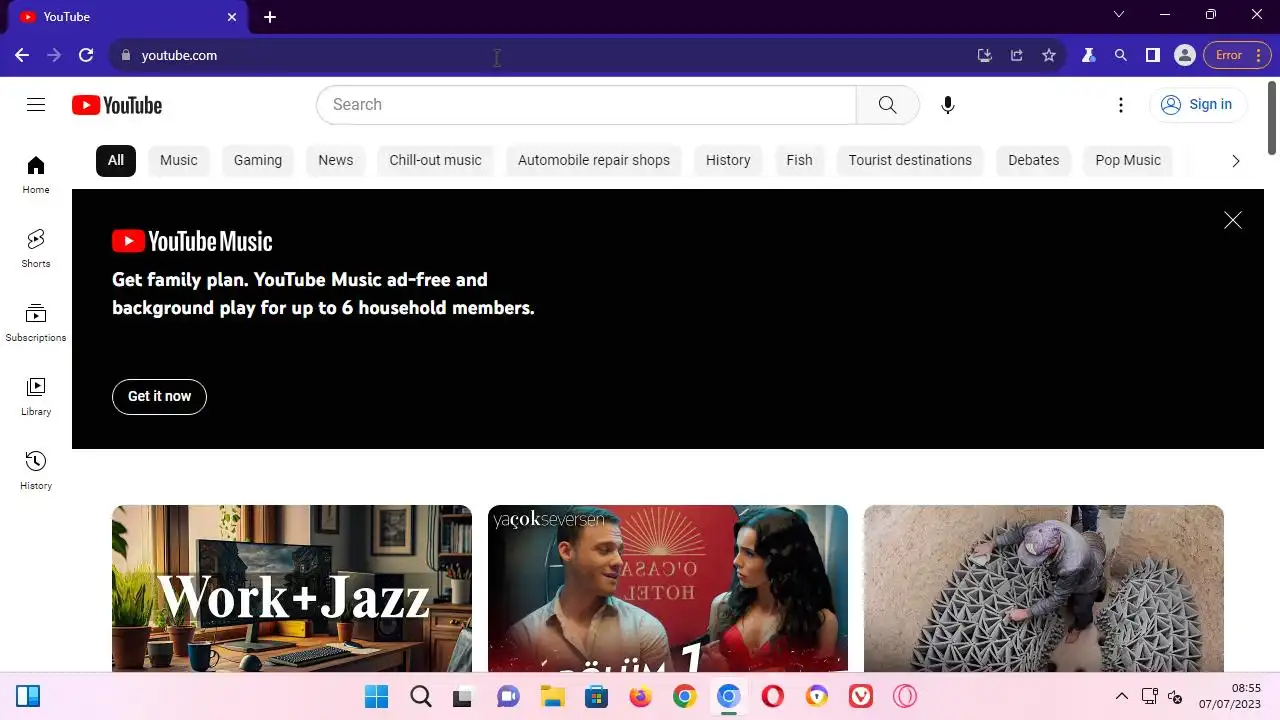The image size is (1280, 720).
Task: Open the concrete pattern craft video thumbnail
Action: click(x=1044, y=588)
